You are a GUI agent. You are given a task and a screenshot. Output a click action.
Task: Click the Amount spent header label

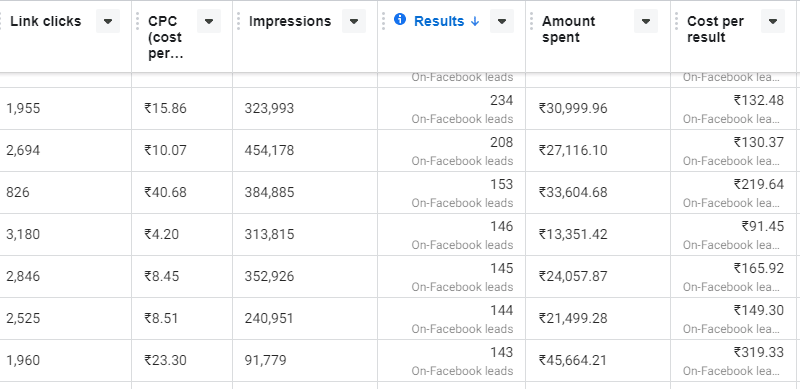tap(568, 29)
